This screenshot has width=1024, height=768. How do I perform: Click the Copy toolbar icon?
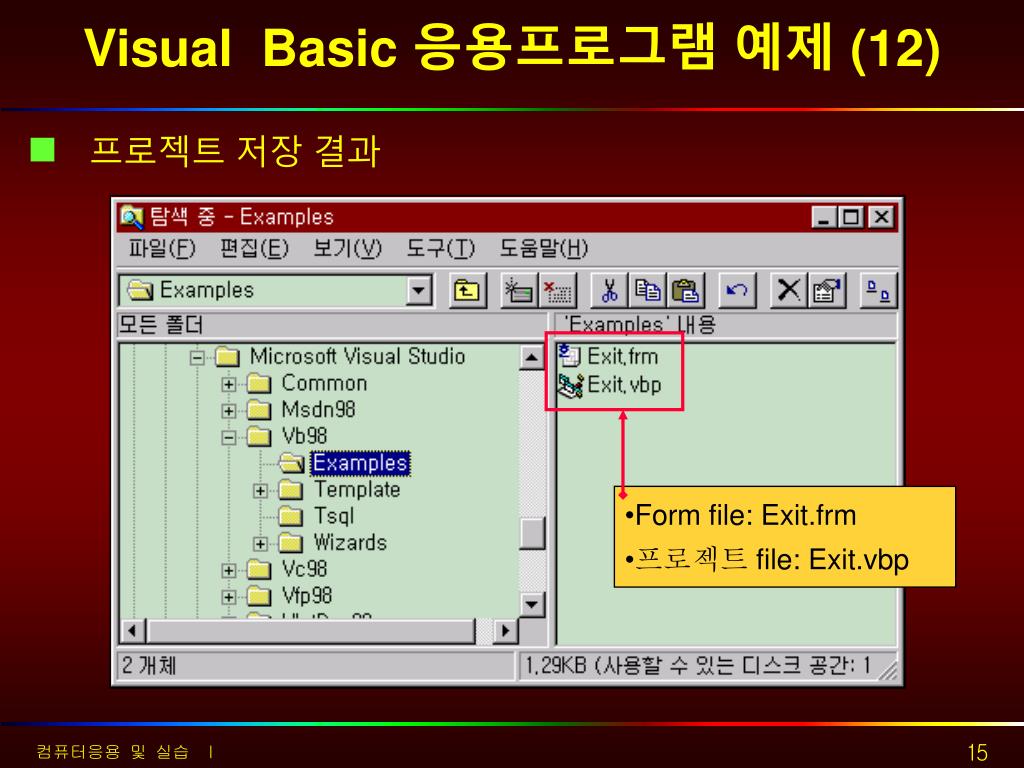pos(647,291)
